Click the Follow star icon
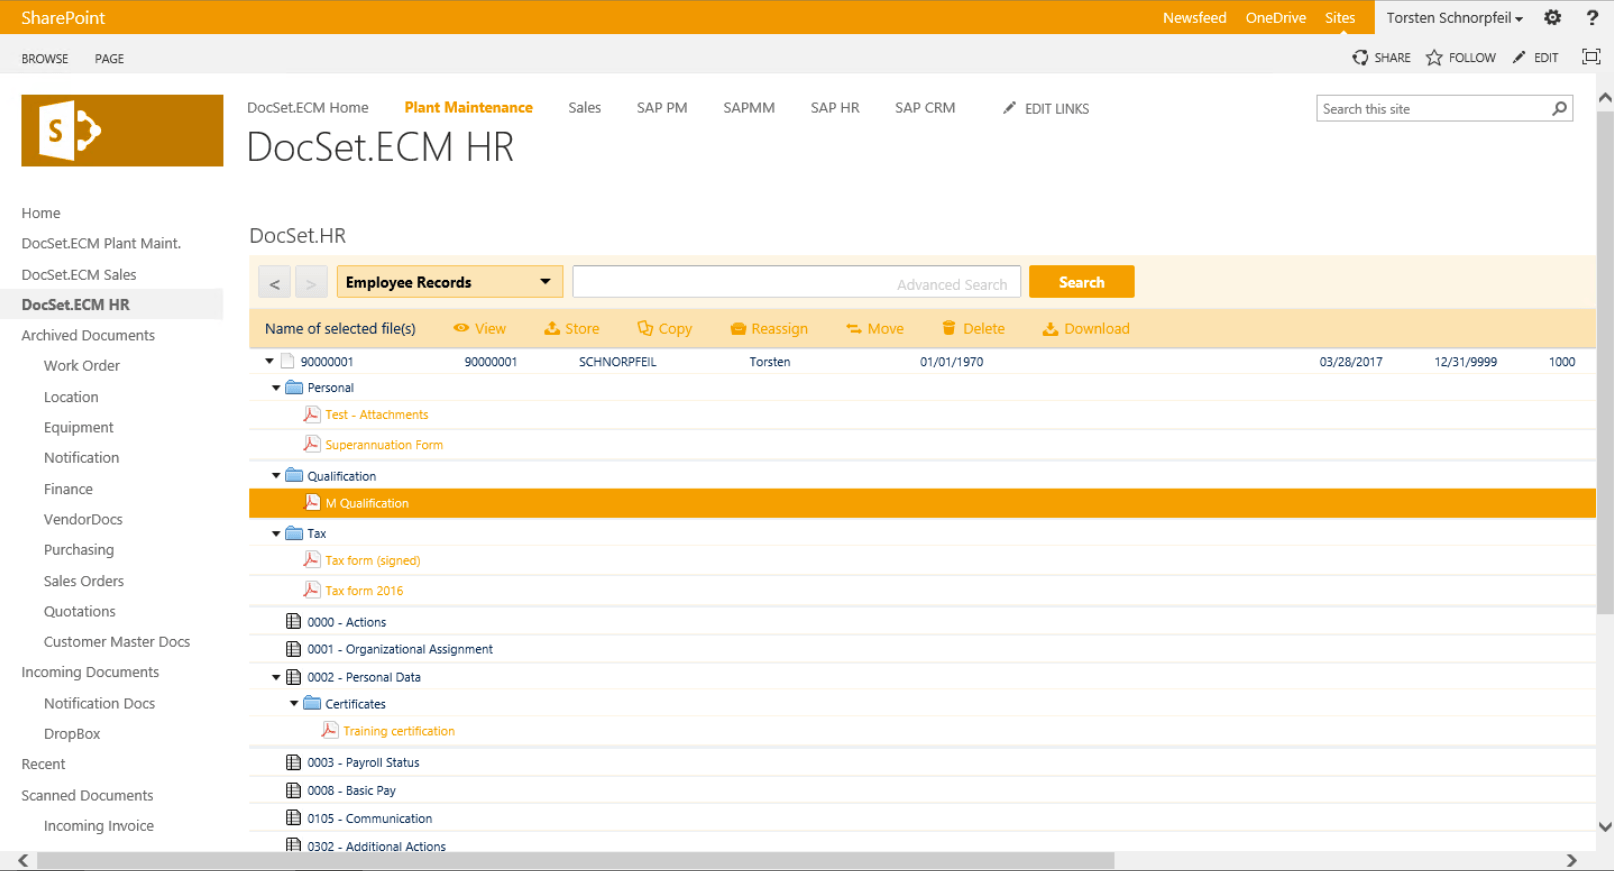 pyautogui.click(x=1434, y=58)
